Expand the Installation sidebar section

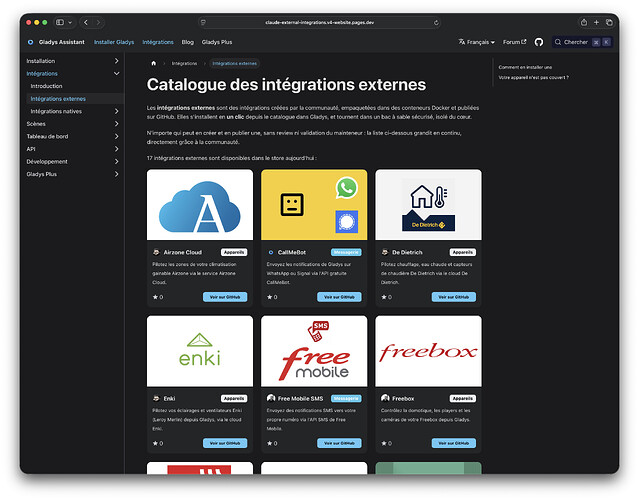[x=117, y=61]
